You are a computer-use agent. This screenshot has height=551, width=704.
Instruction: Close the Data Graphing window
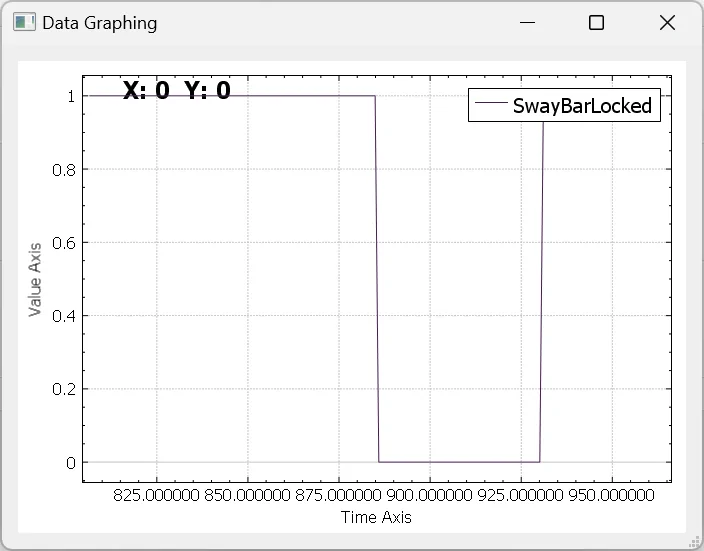[x=667, y=22]
